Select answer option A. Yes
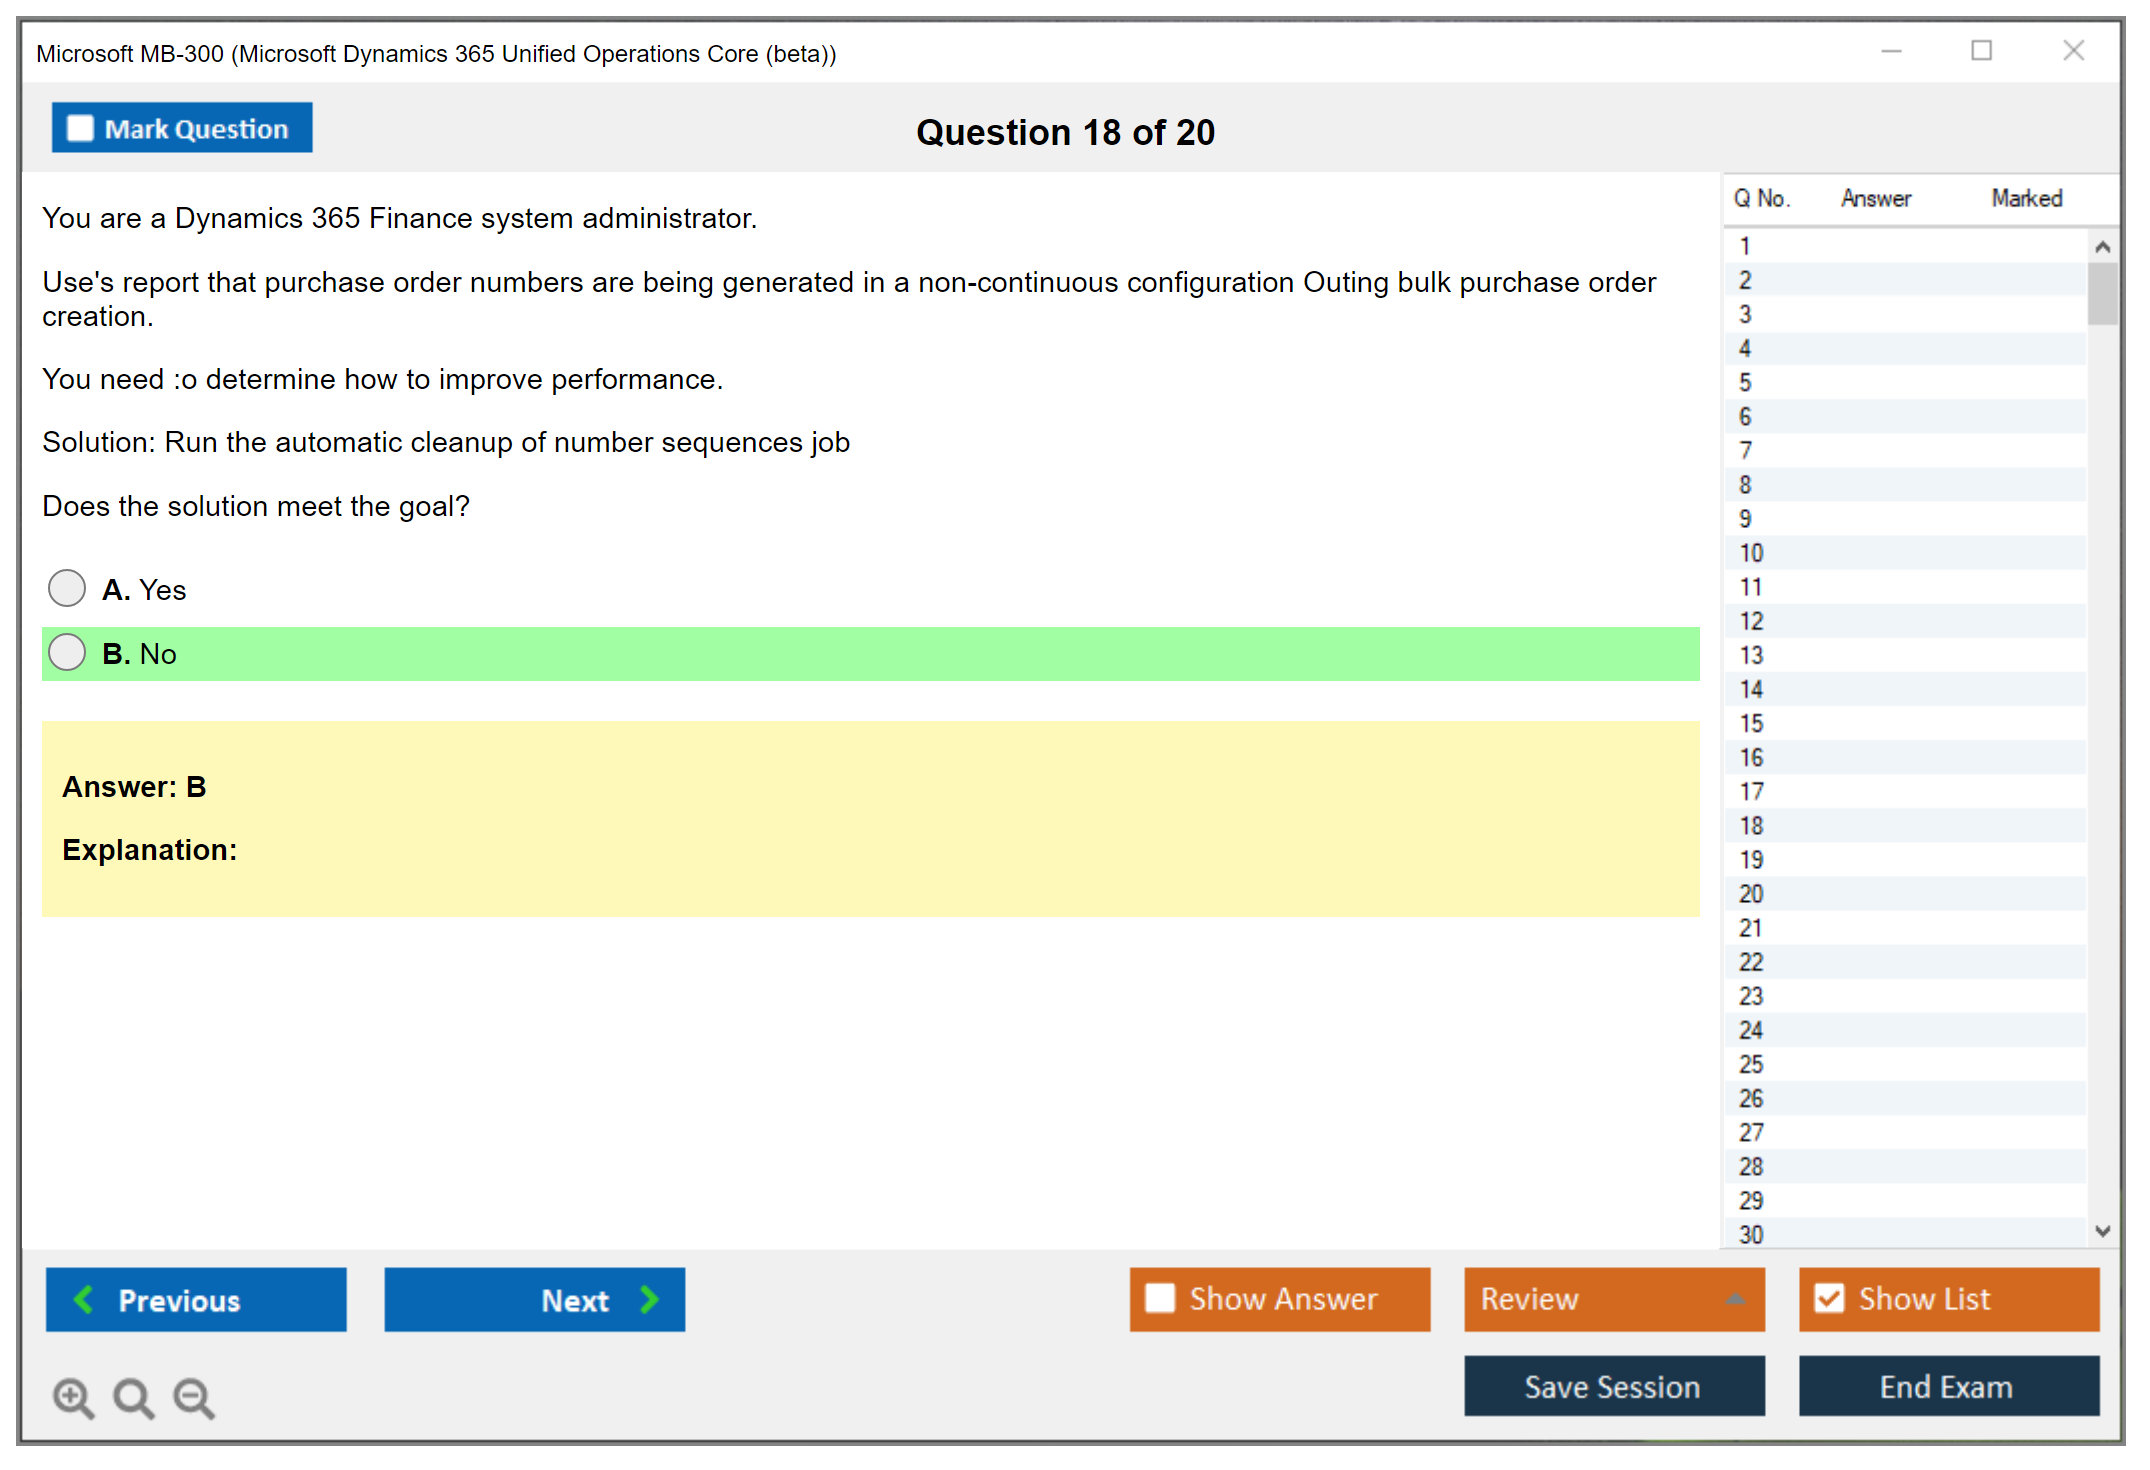2150x1470 pixels. click(x=67, y=589)
